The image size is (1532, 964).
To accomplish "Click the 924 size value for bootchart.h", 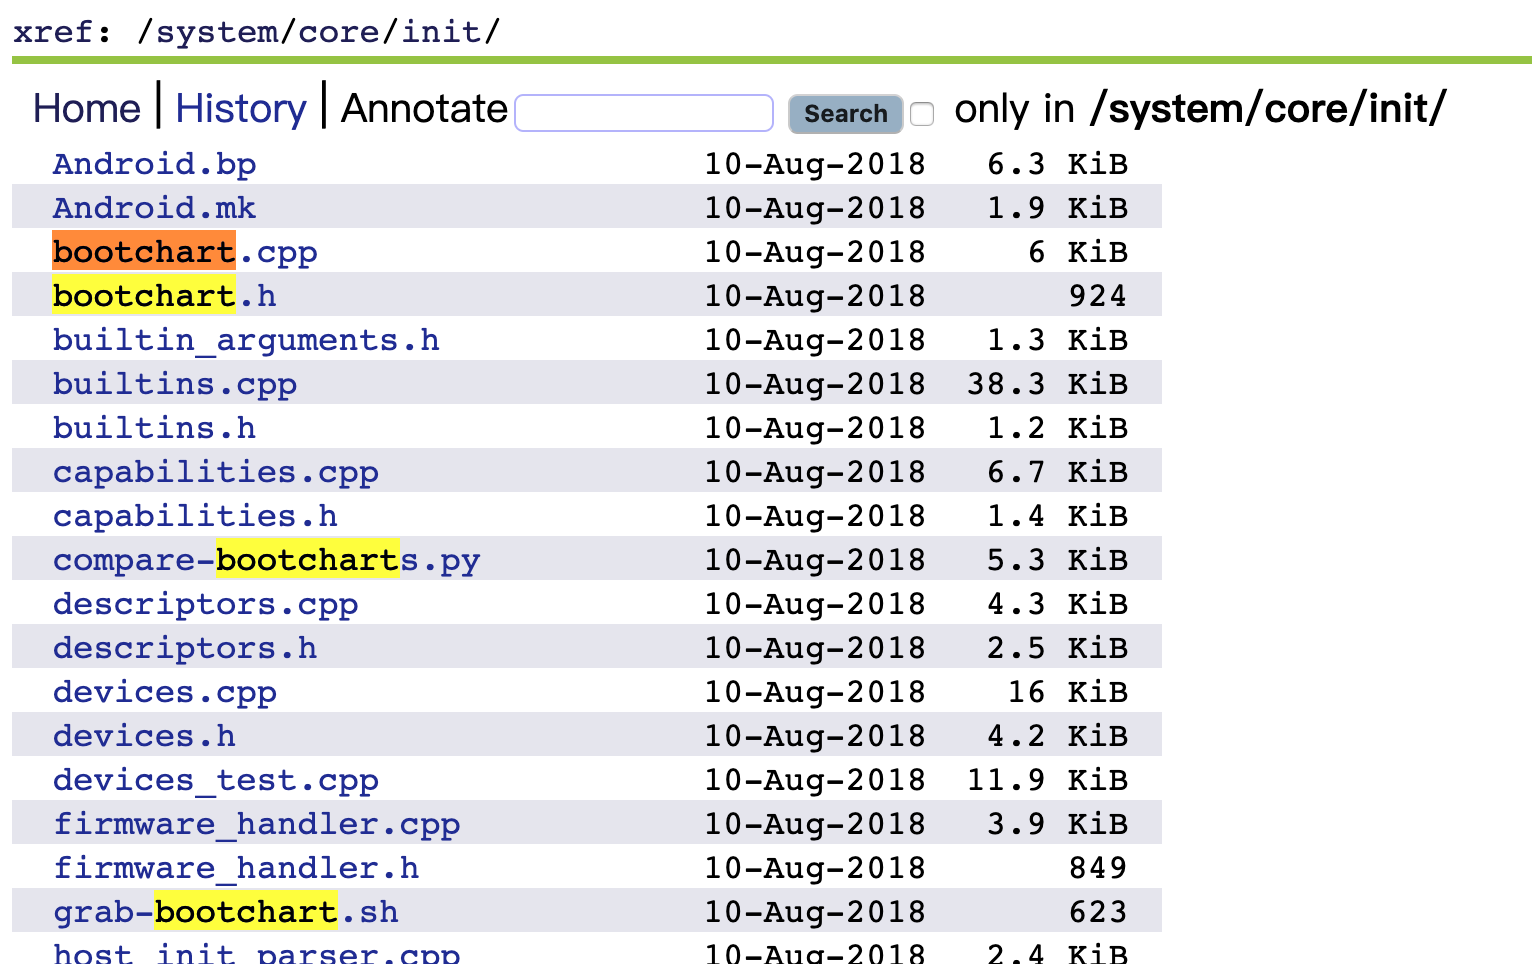I will pos(1098,296).
